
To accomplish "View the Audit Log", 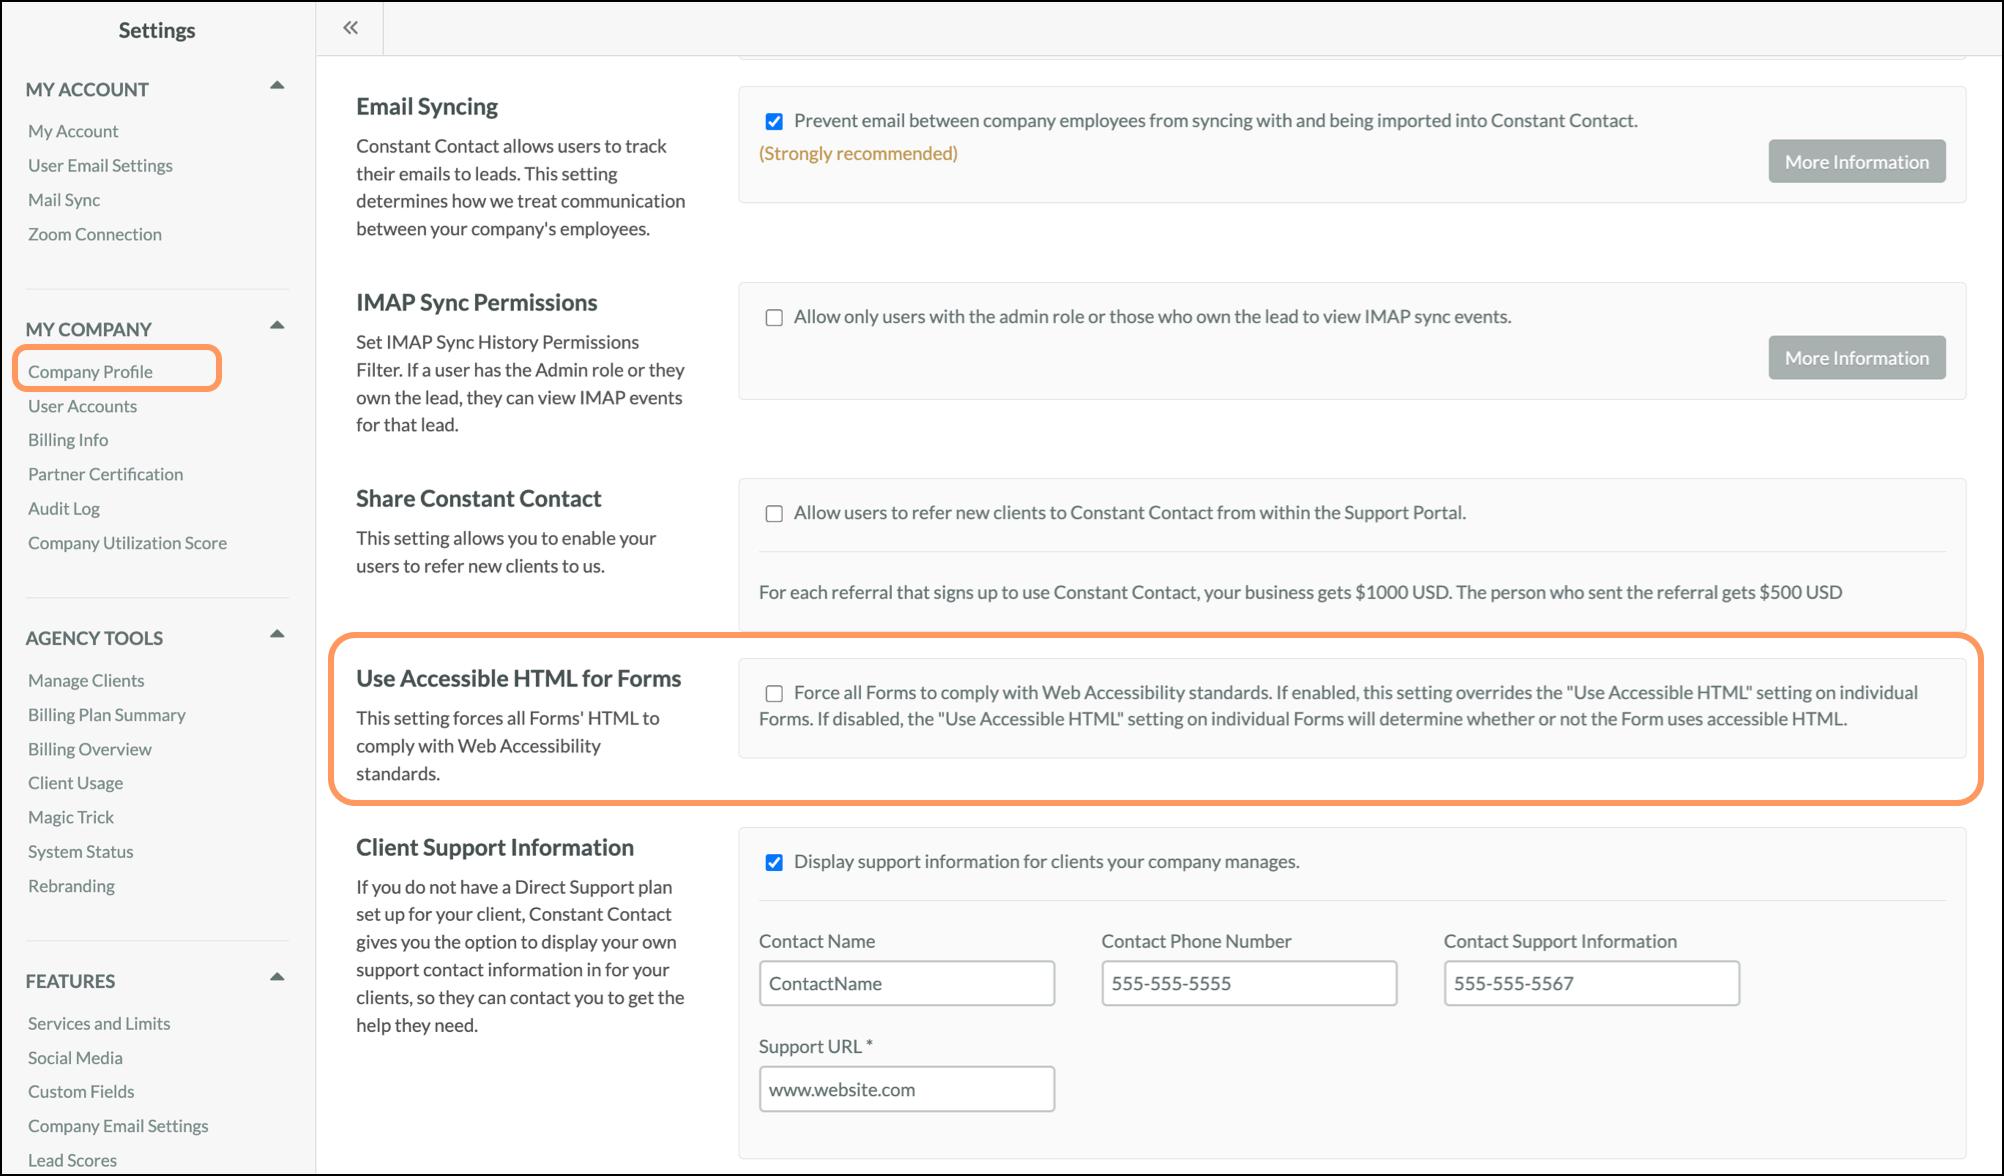I will click(x=64, y=509).
